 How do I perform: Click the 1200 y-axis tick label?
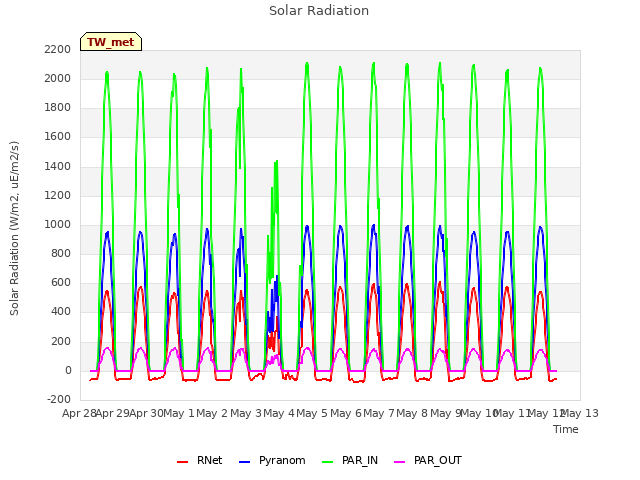click(58, 196)
